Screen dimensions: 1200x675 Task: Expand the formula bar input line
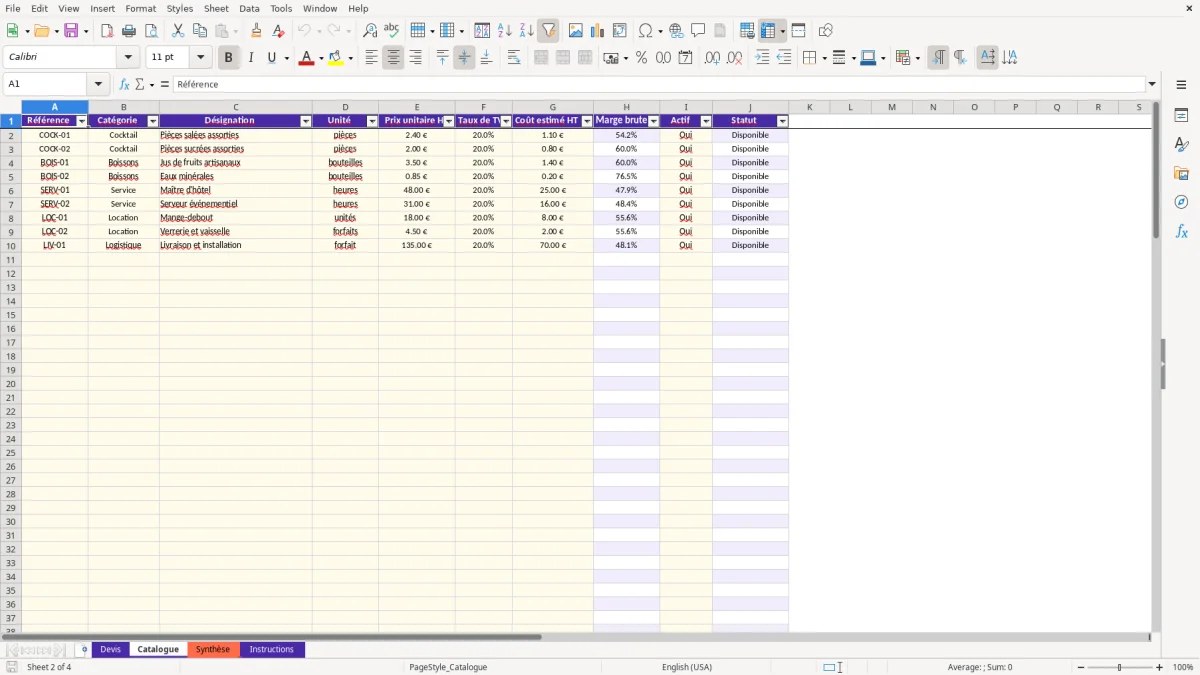tap(1152, 85)
